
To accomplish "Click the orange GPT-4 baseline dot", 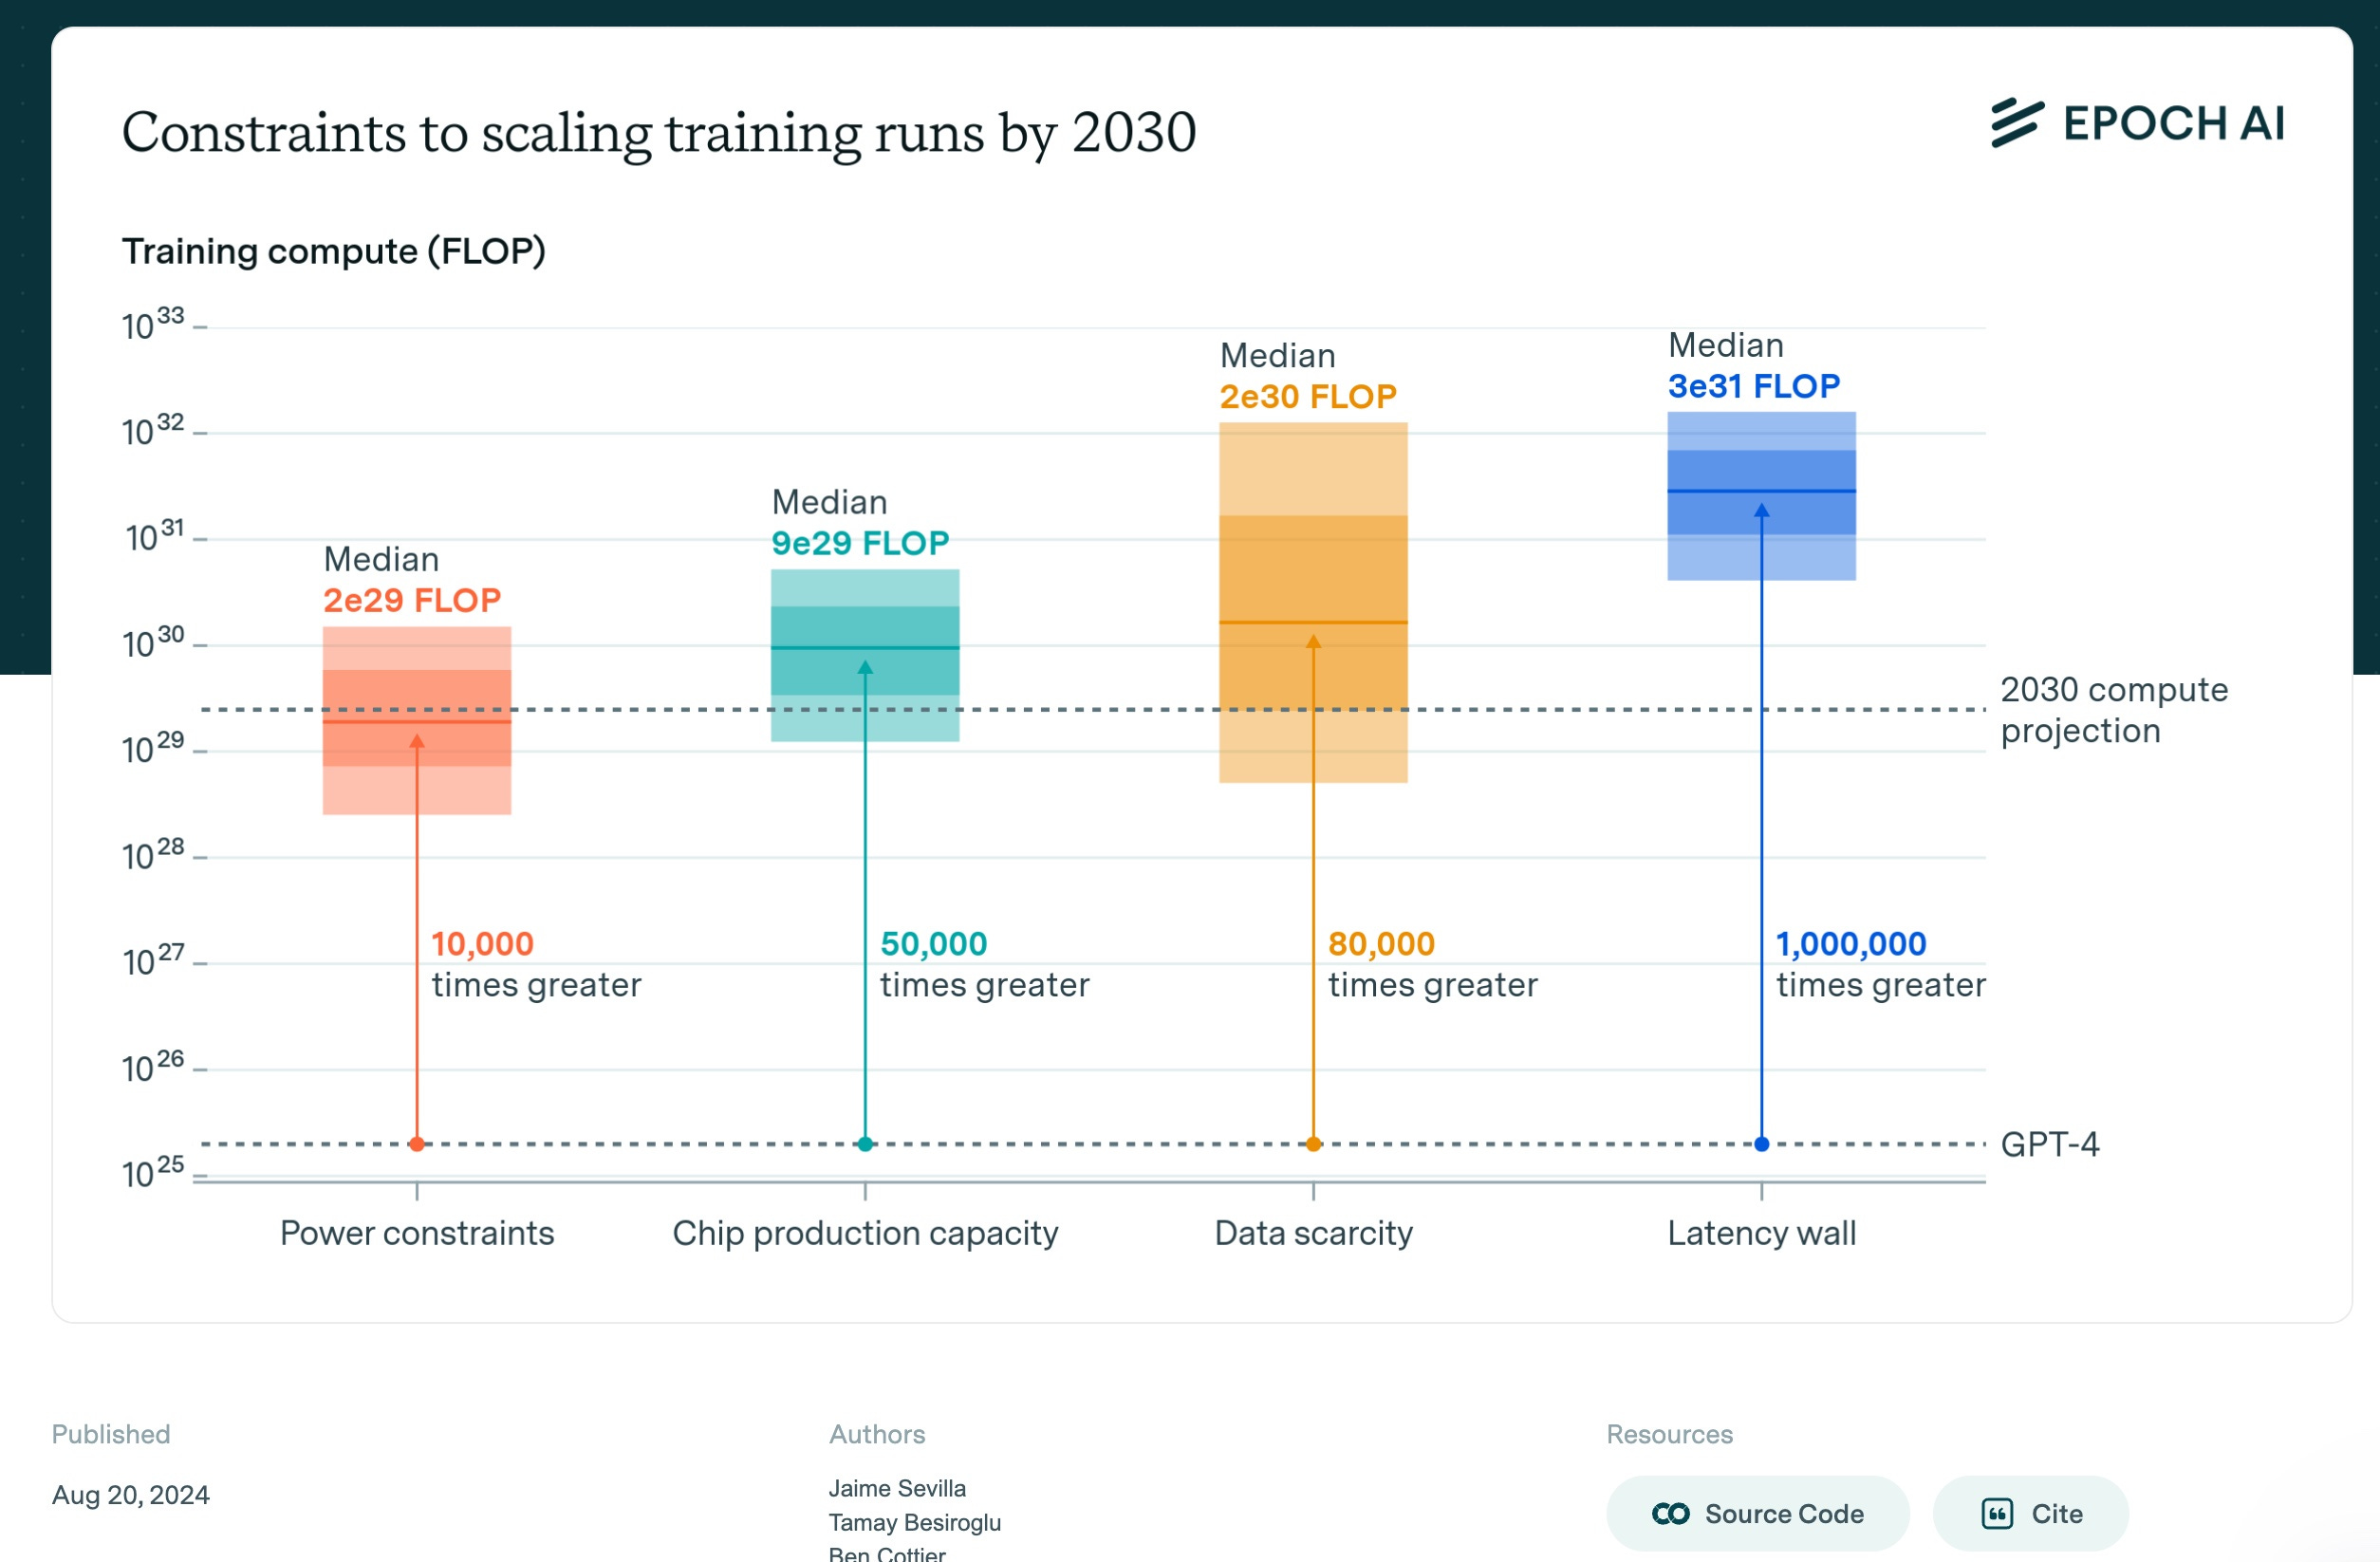I will [x=417, y=1144].
